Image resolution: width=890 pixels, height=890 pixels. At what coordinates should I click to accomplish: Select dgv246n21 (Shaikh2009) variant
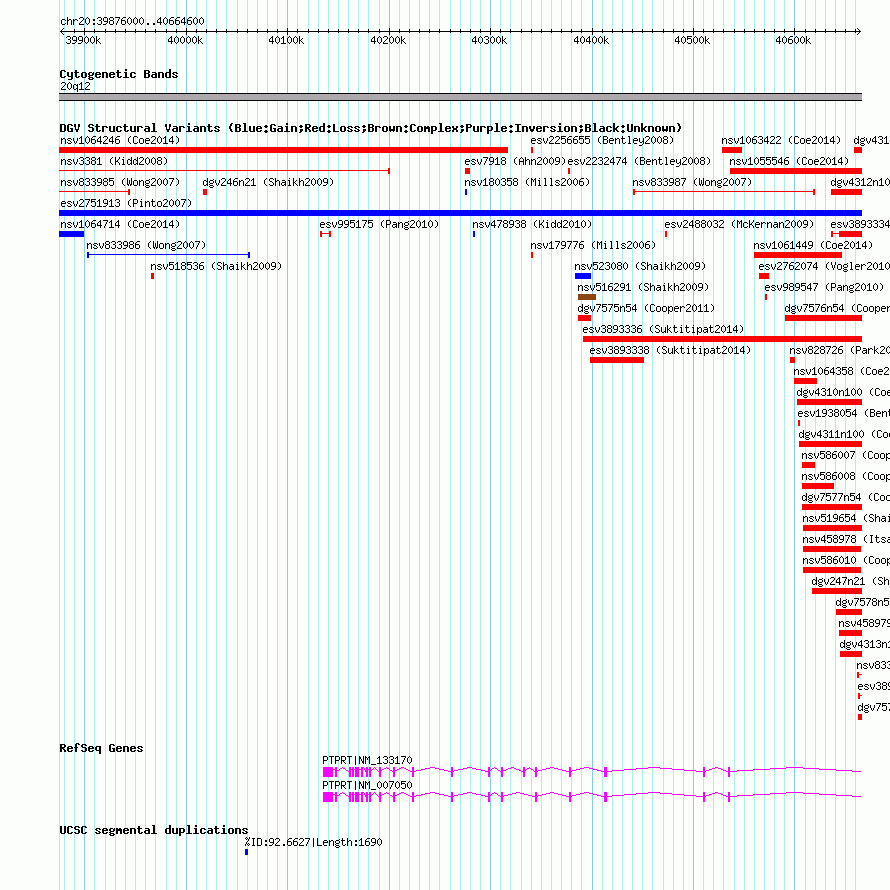(x=268, y=182)
